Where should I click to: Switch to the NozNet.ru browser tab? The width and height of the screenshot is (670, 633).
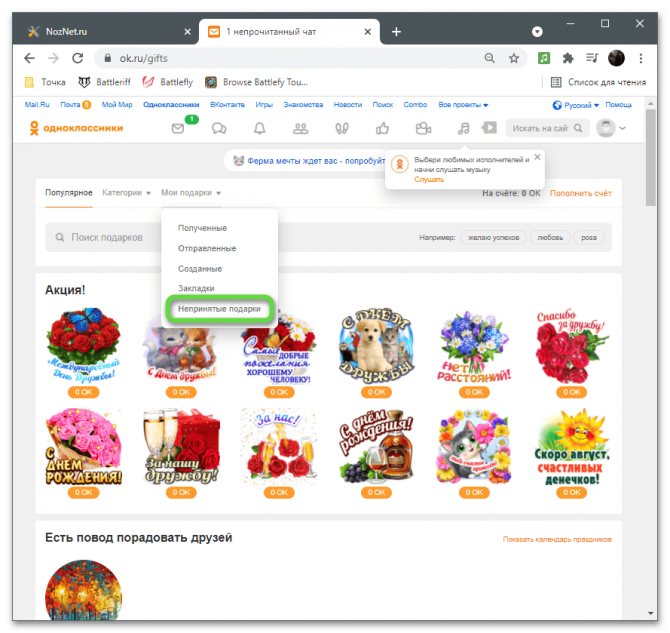pyautogui.click(x=107, y=32)
